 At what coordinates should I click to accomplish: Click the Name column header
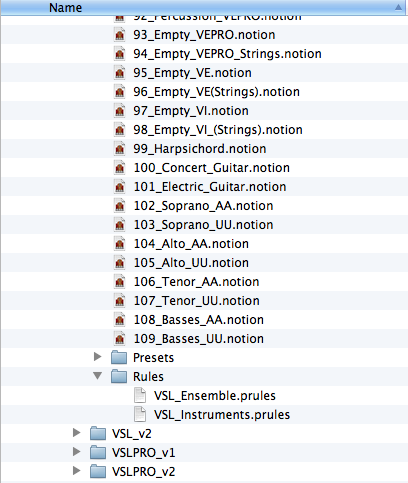(204, 8)
